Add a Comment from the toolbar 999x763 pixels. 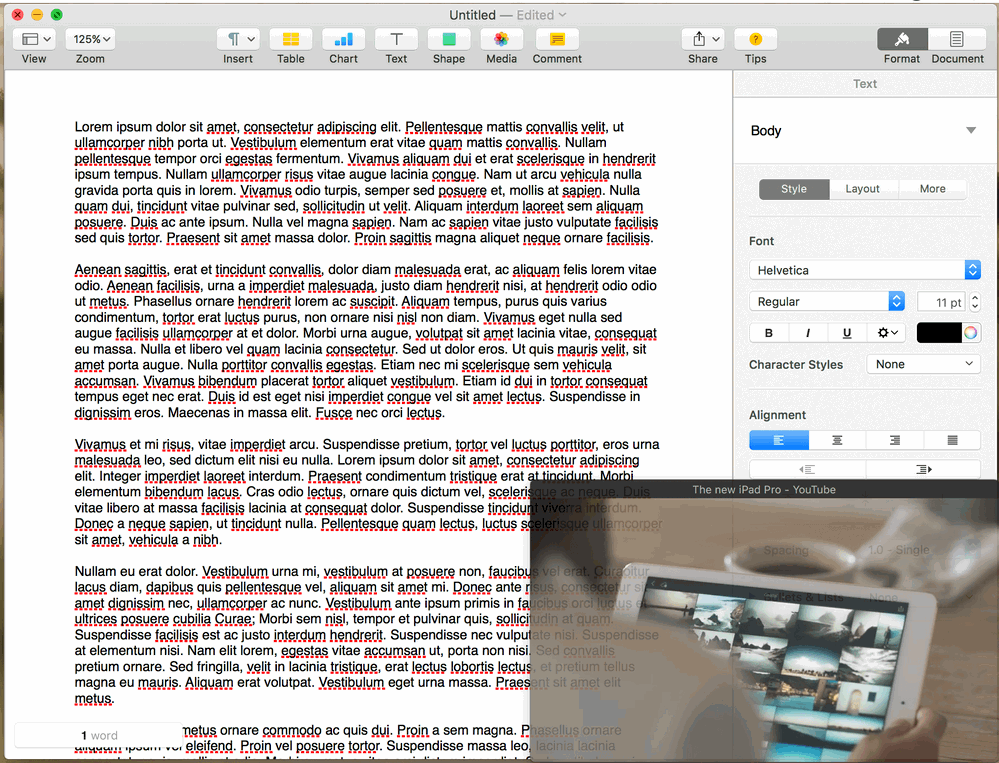pos(557,39)
